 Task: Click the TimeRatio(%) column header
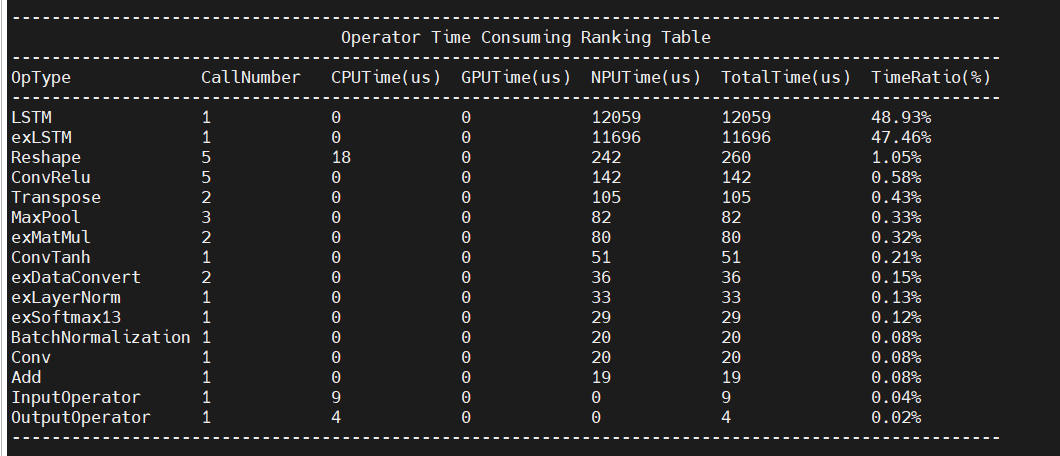[931, 78]
